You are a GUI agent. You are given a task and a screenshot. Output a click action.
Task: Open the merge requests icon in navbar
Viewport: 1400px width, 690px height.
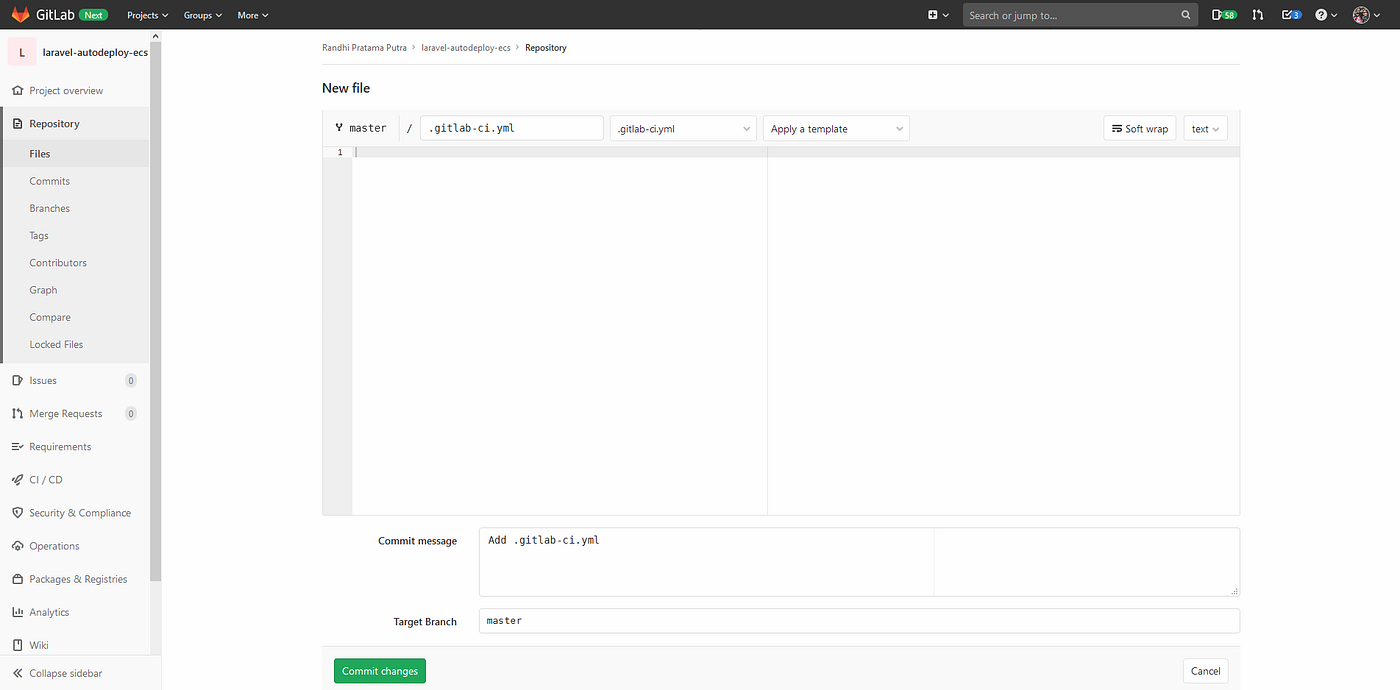click(1257, 14)
